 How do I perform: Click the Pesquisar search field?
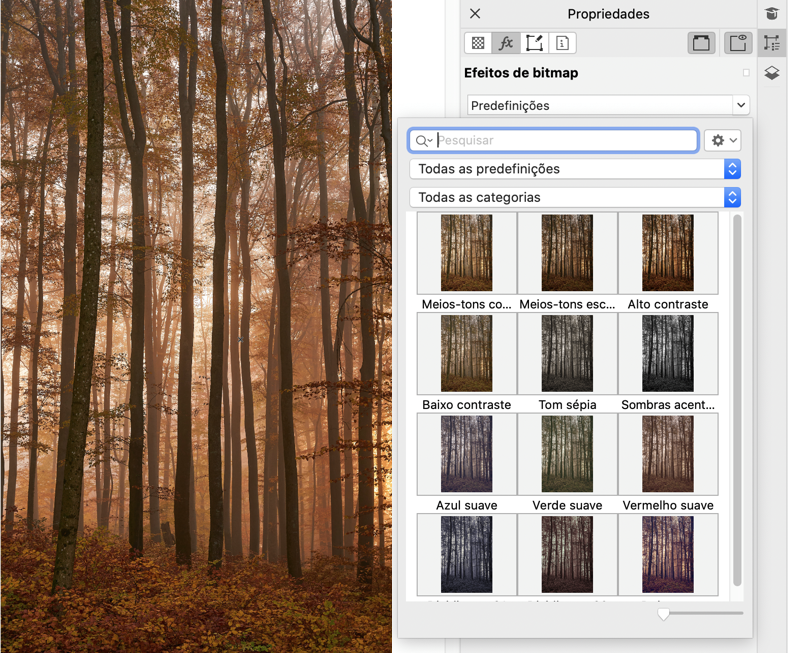point(565,141)
